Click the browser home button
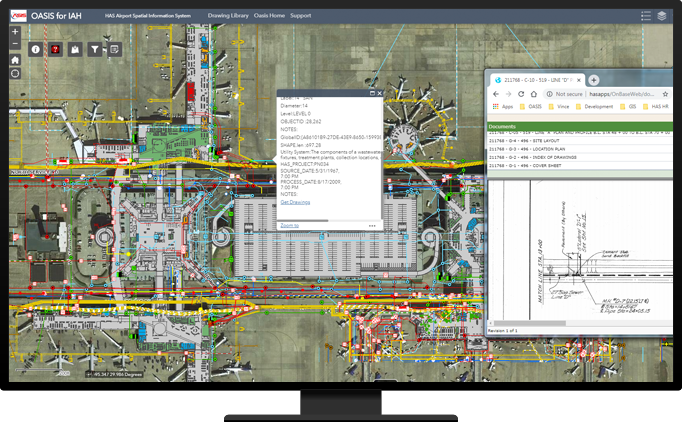 click(x=534, y=94)
